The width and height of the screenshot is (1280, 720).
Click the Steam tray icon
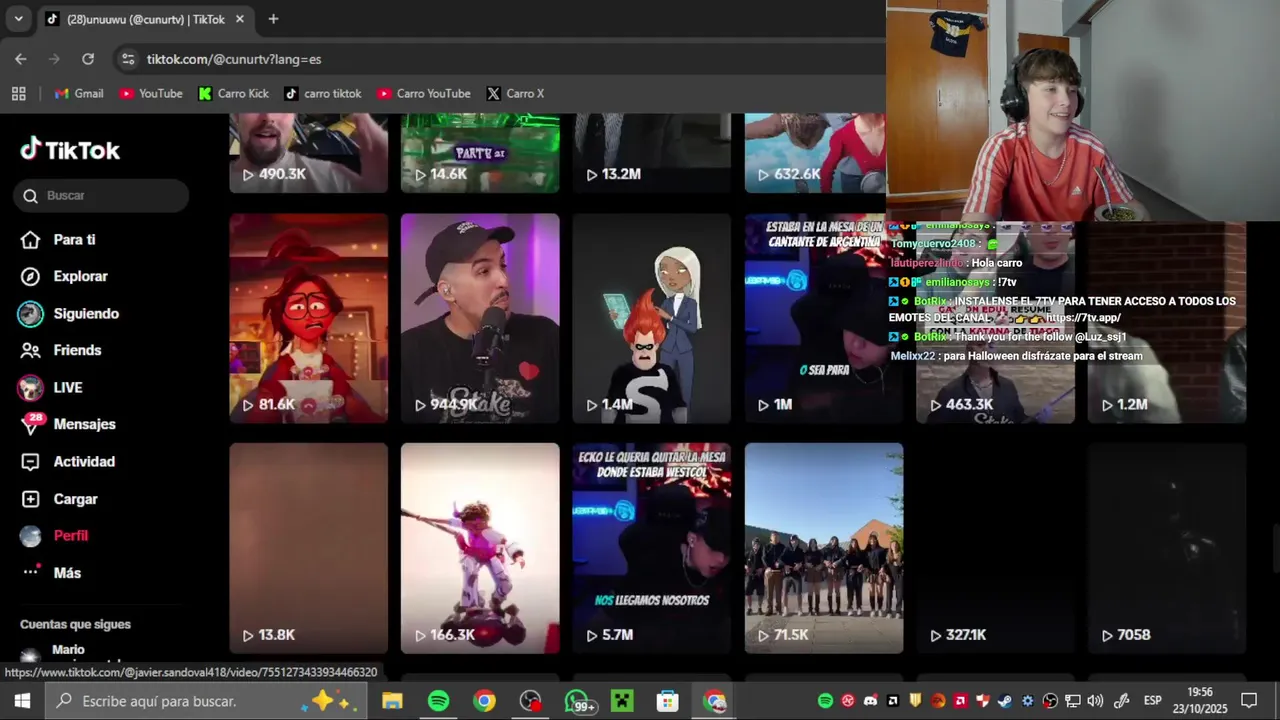(x=1005, y=701)
